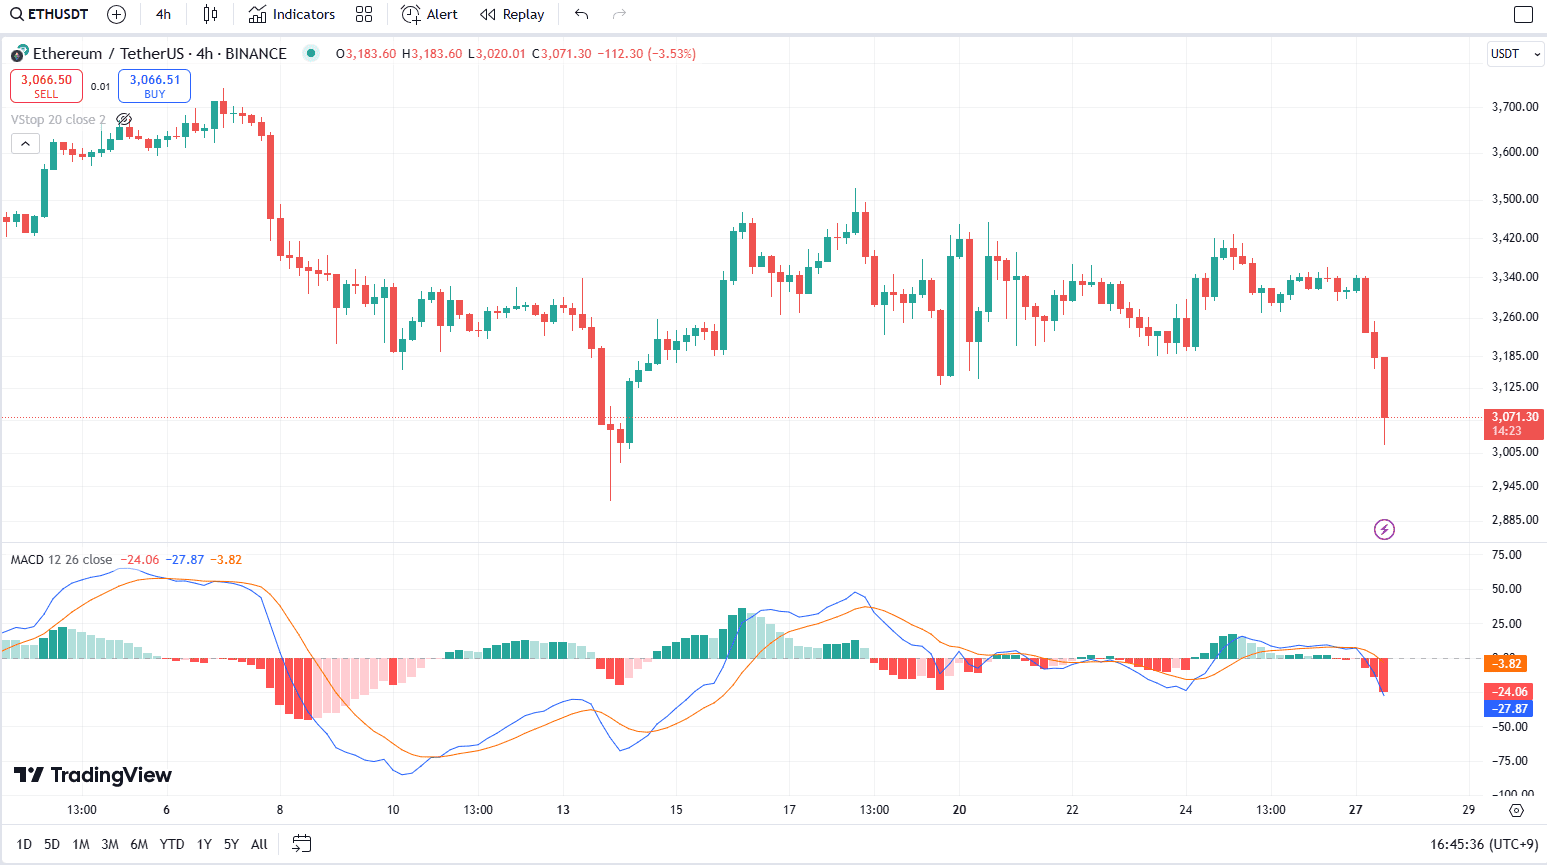
Task: Select the Ethereum / TetherUS chart title
Action: 160,54
